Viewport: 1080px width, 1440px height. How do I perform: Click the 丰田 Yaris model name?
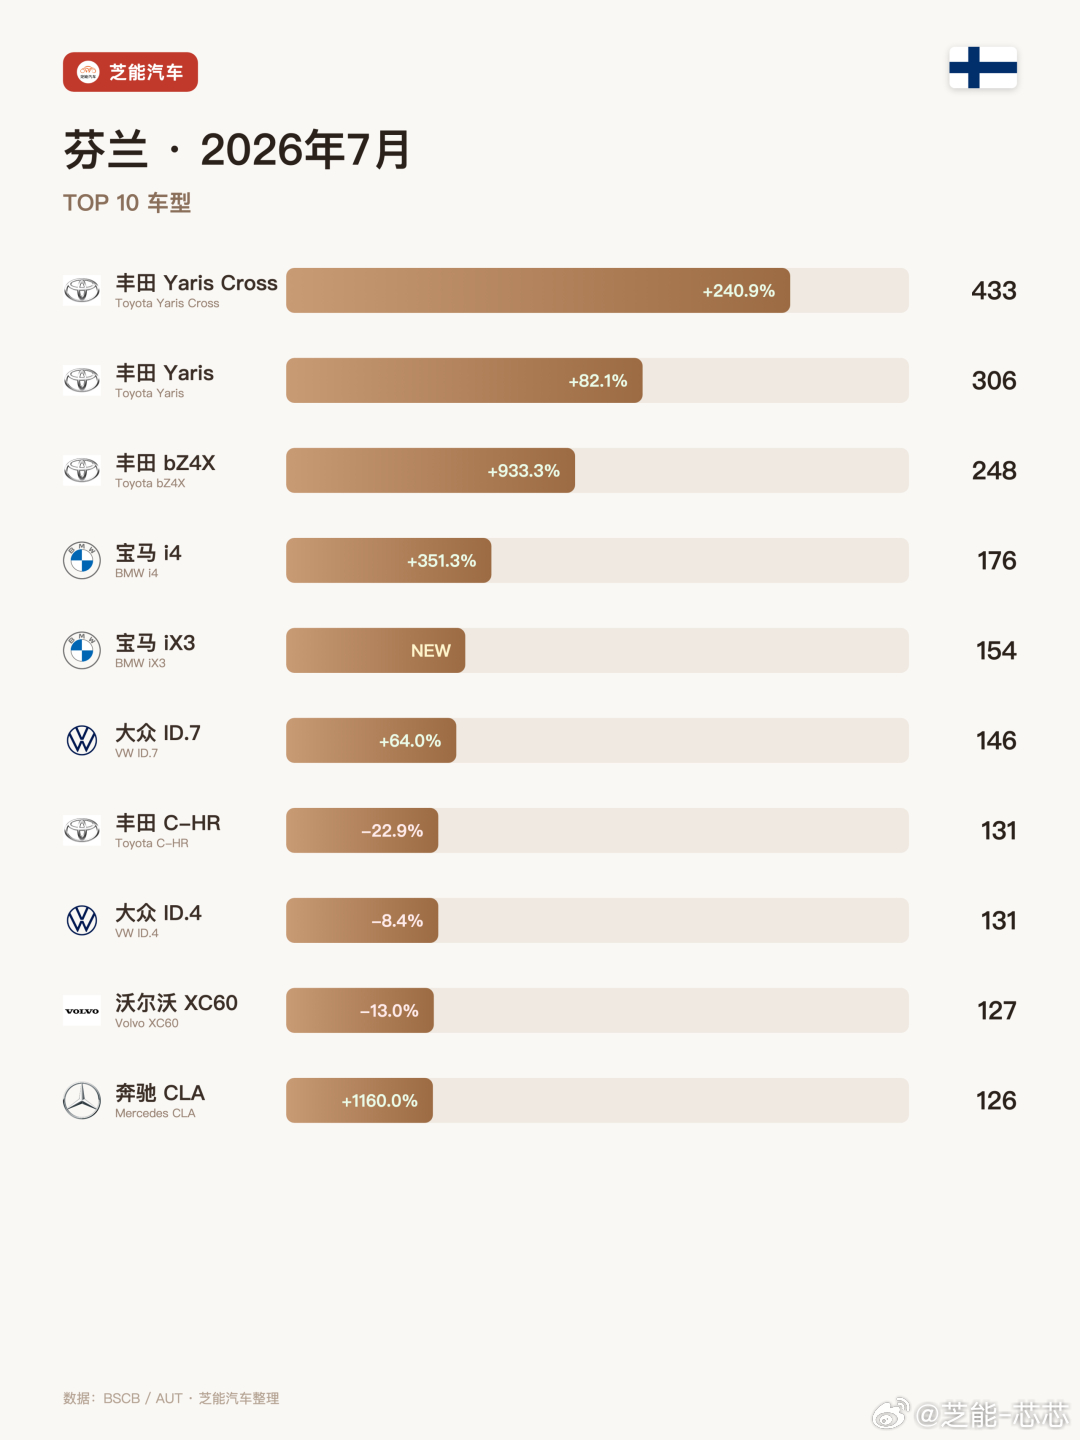click(x=165, y=373)
